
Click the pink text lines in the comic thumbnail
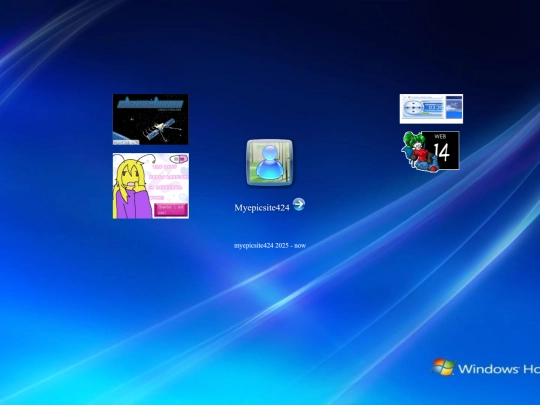pos(168,182)
